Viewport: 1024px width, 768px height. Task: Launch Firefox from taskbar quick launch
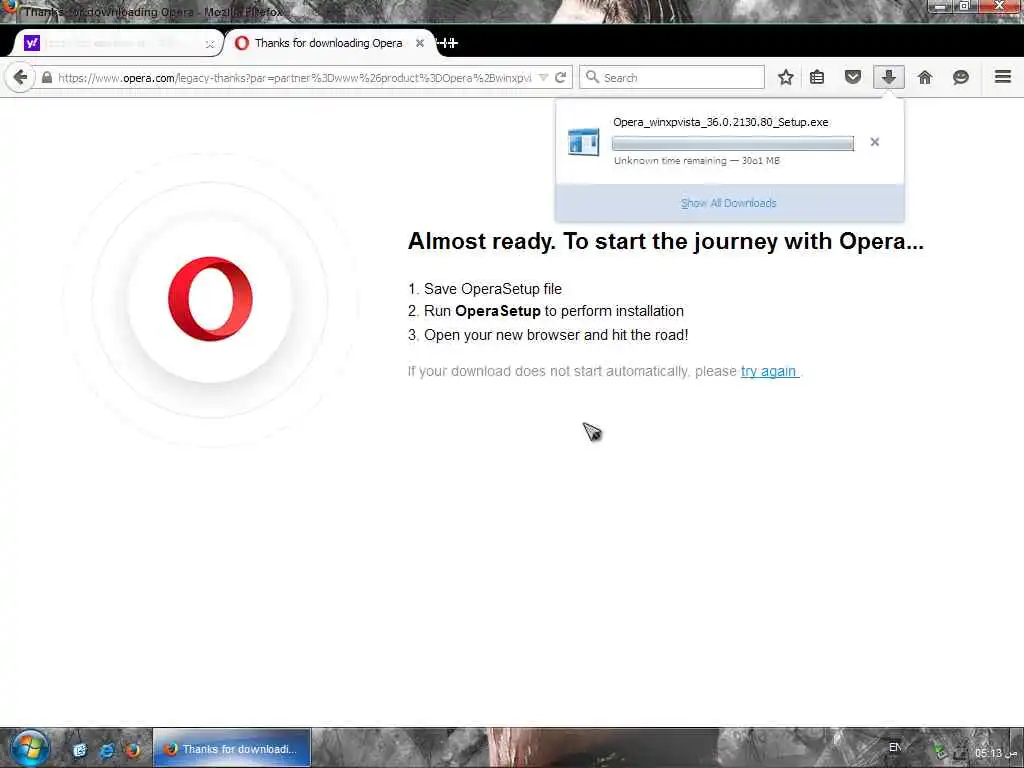133,750
